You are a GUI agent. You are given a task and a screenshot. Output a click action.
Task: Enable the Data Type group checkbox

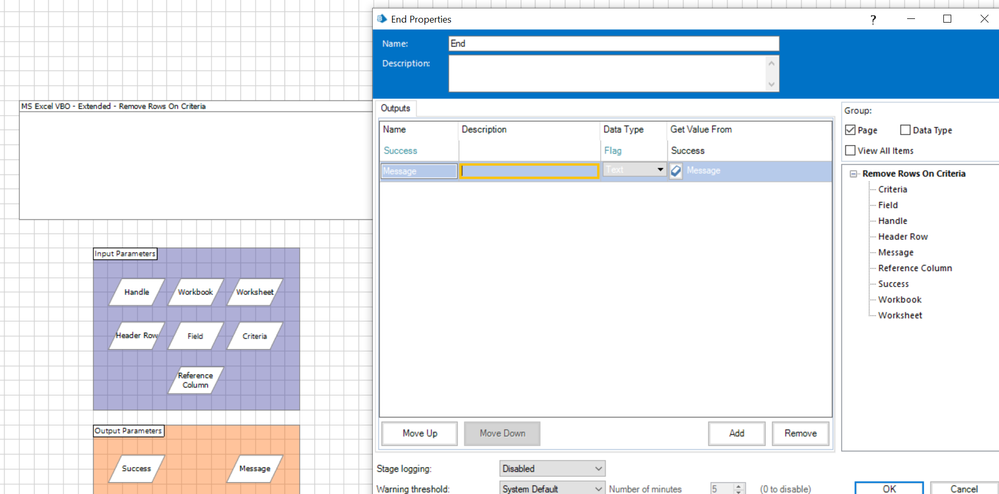click(x=905, y=130)
